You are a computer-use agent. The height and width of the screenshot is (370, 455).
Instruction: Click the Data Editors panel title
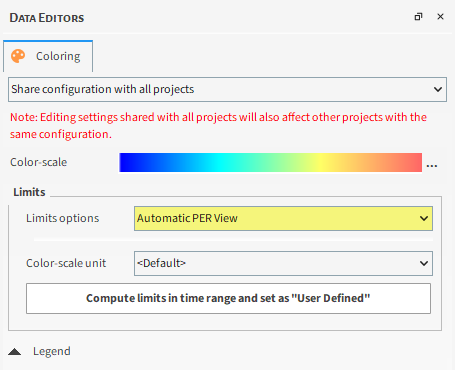47,18
